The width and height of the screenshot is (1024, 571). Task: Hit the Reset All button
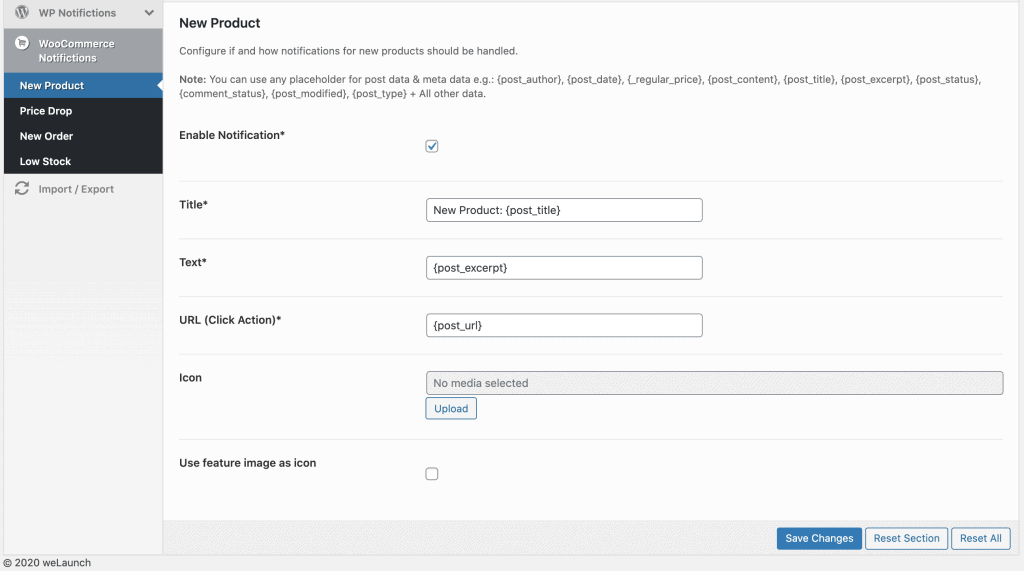(x=980, y=538)
